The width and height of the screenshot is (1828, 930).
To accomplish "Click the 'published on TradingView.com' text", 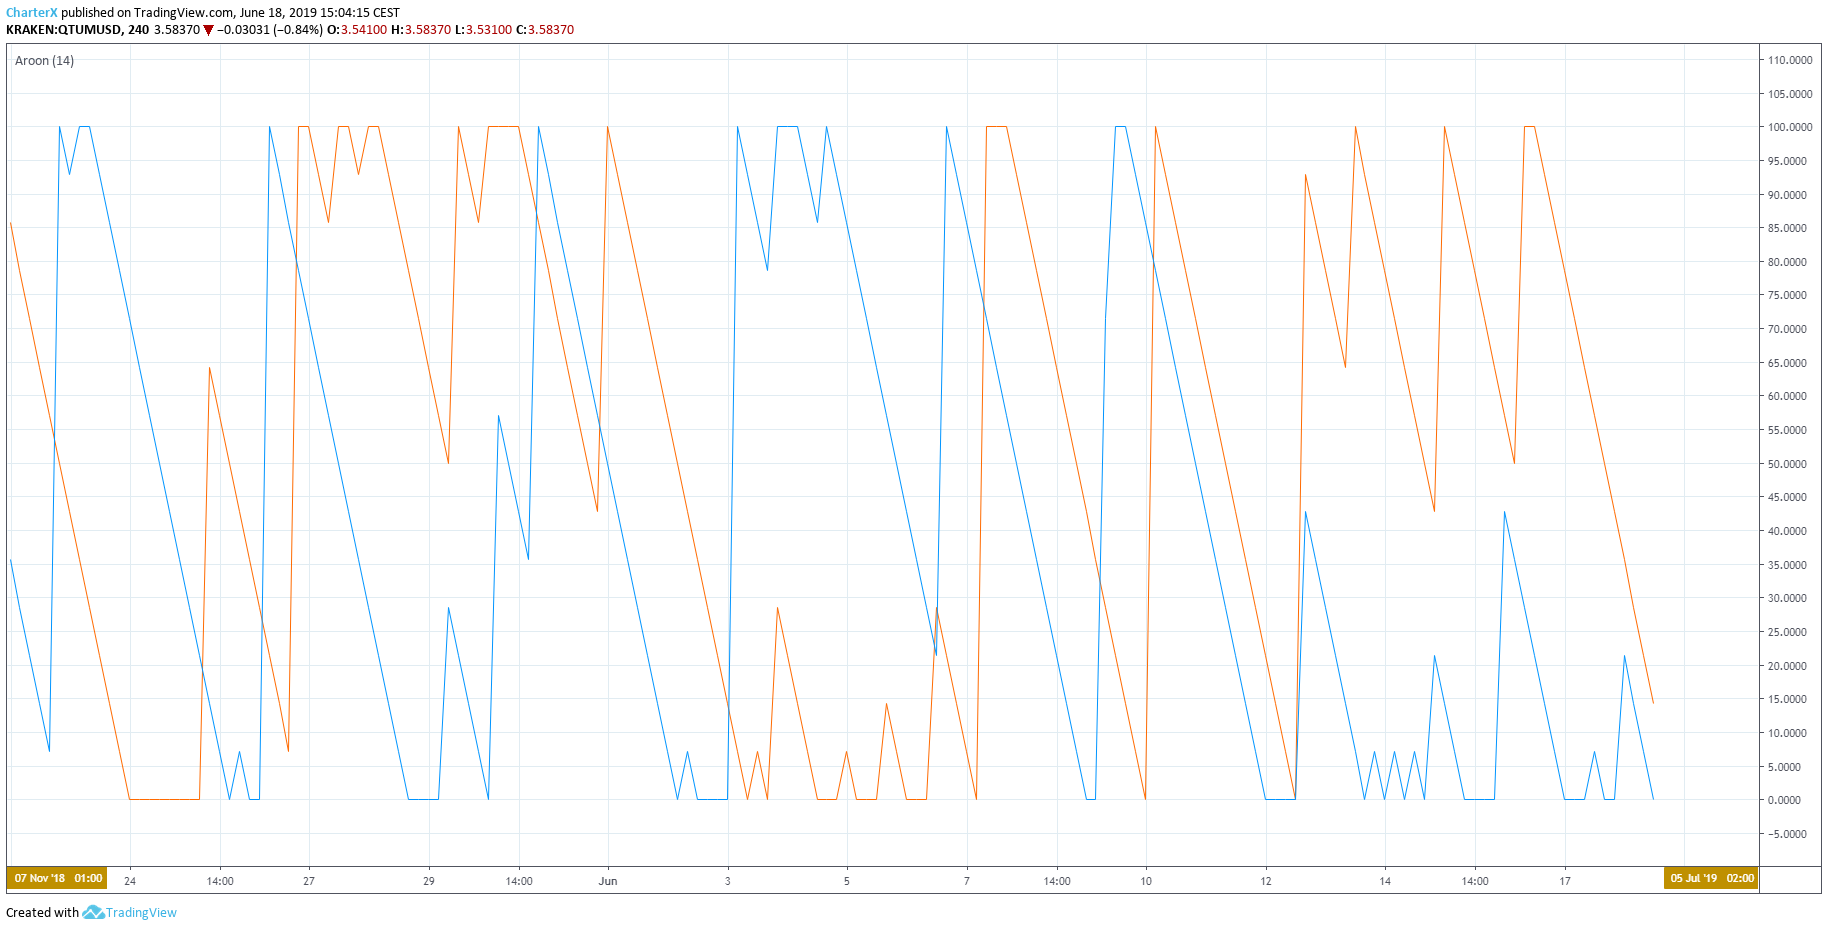I will coord(148,13).
